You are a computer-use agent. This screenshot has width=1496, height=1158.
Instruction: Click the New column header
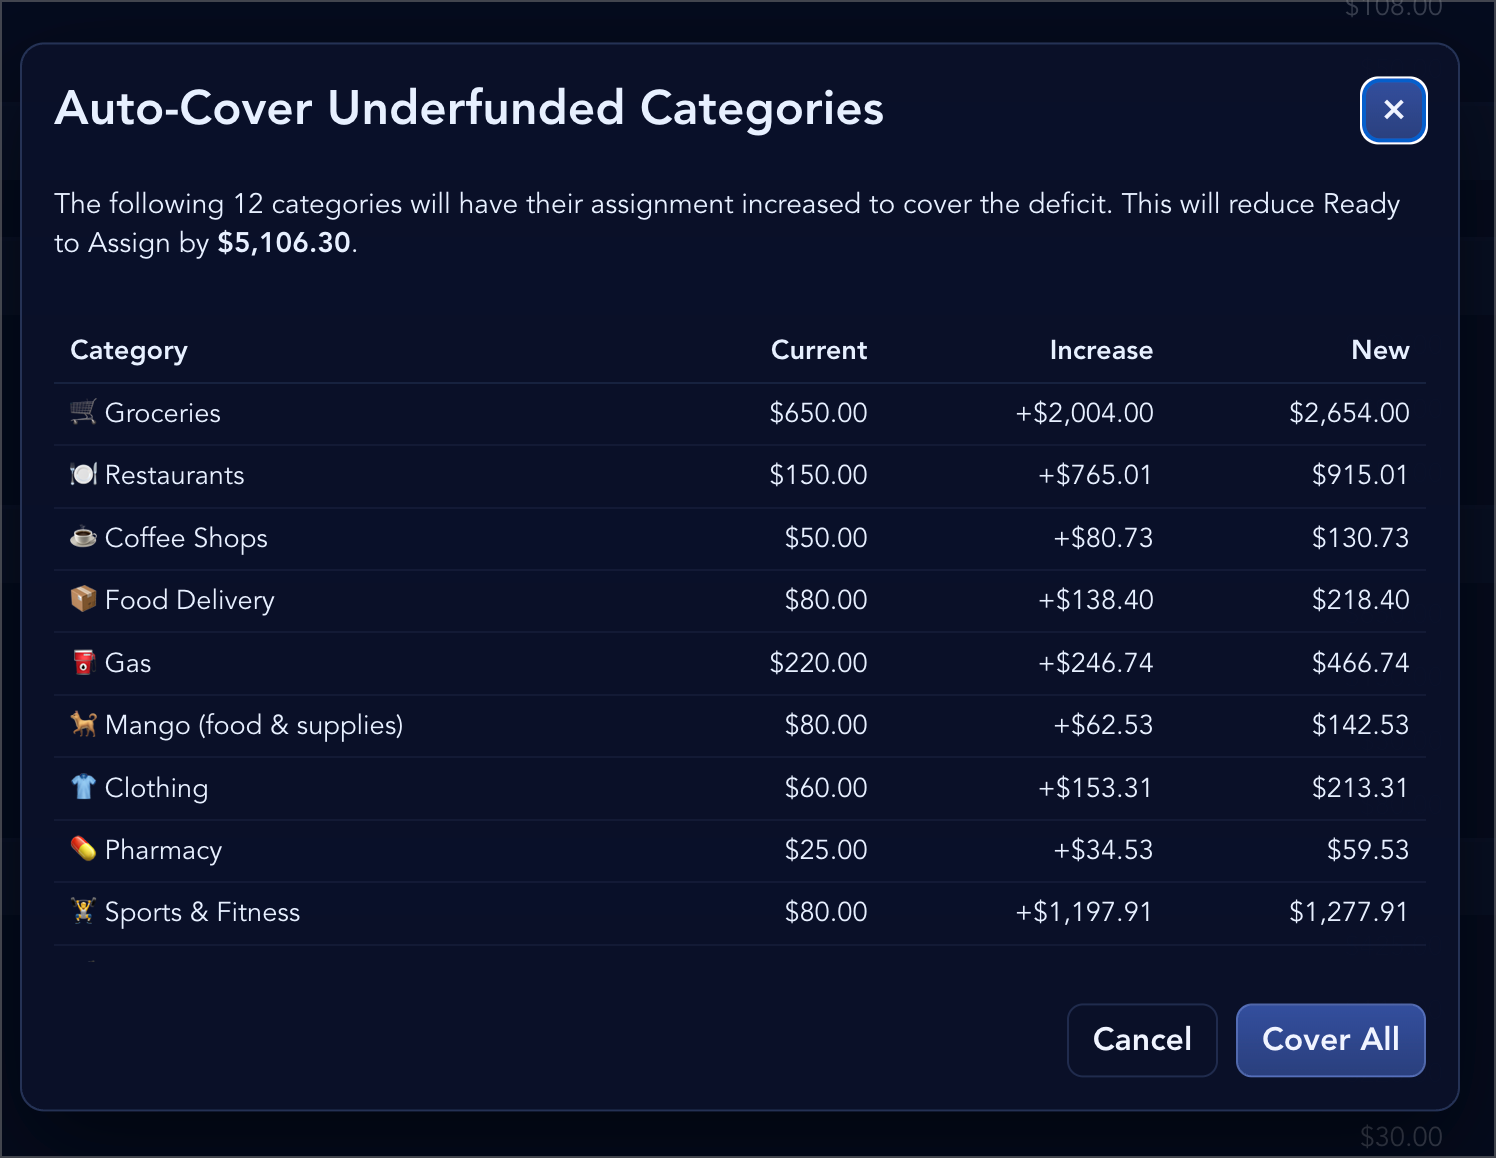click(x=1381, y=350)
